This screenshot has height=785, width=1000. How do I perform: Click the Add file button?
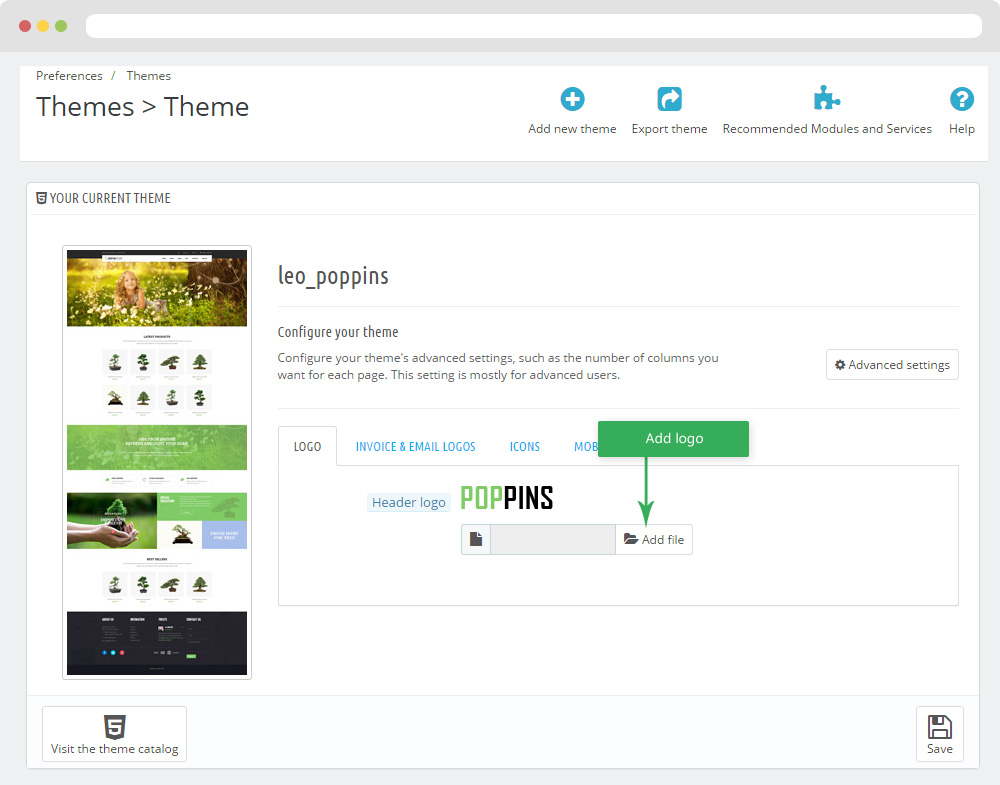click(x=654, y=540)
